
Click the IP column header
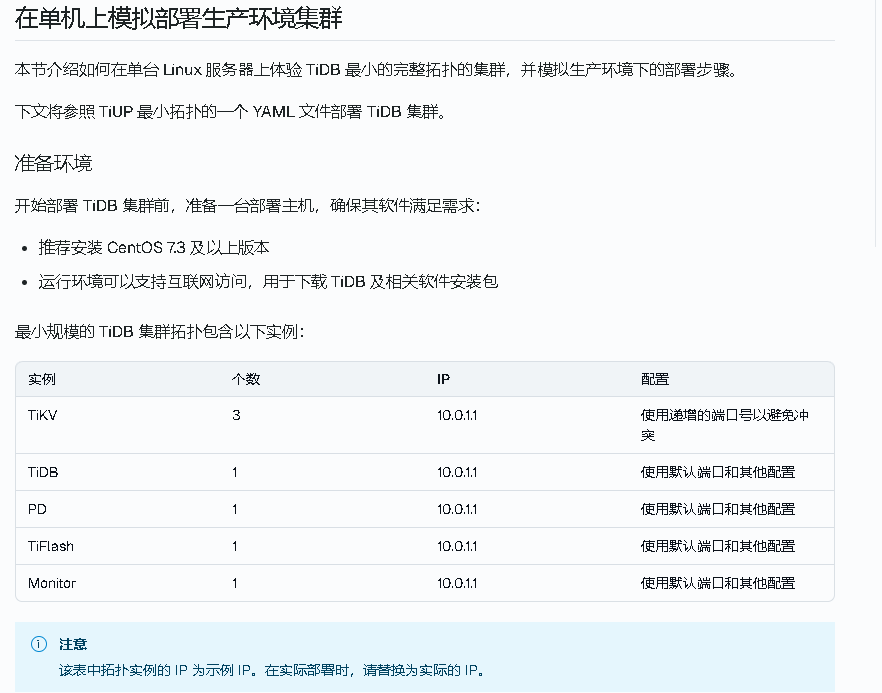coord(443,379)
